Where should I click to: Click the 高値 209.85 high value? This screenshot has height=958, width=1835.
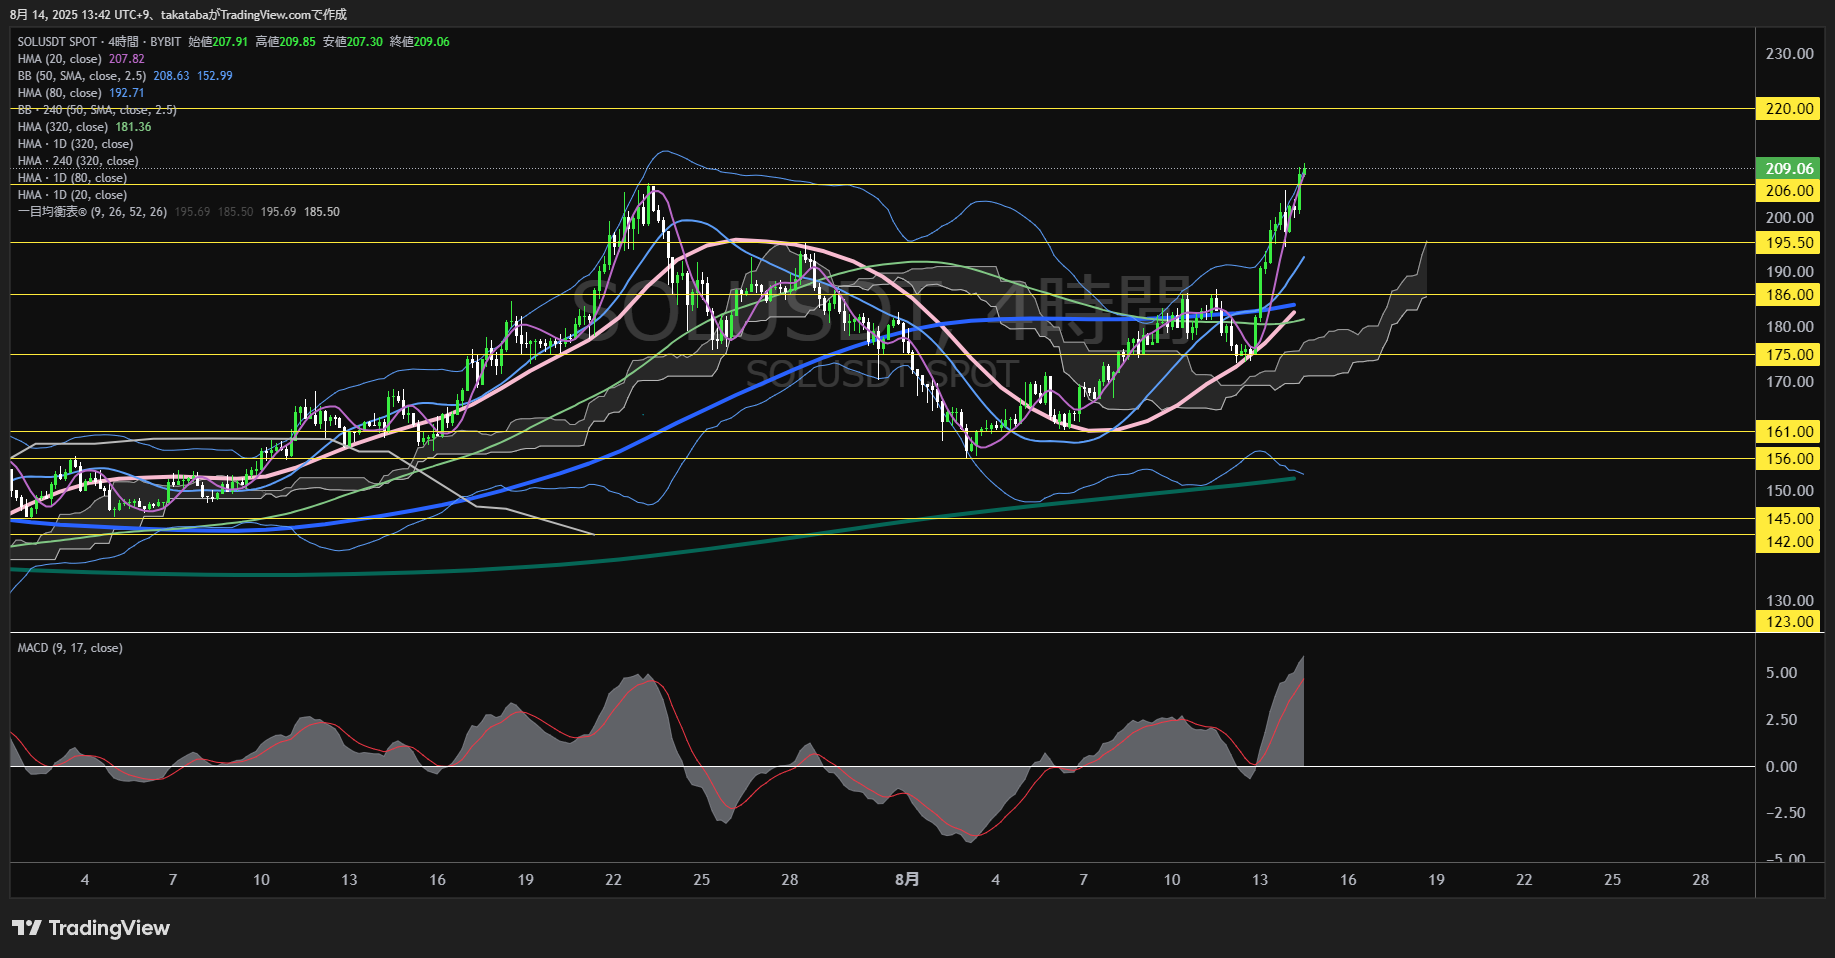point(285,42)
